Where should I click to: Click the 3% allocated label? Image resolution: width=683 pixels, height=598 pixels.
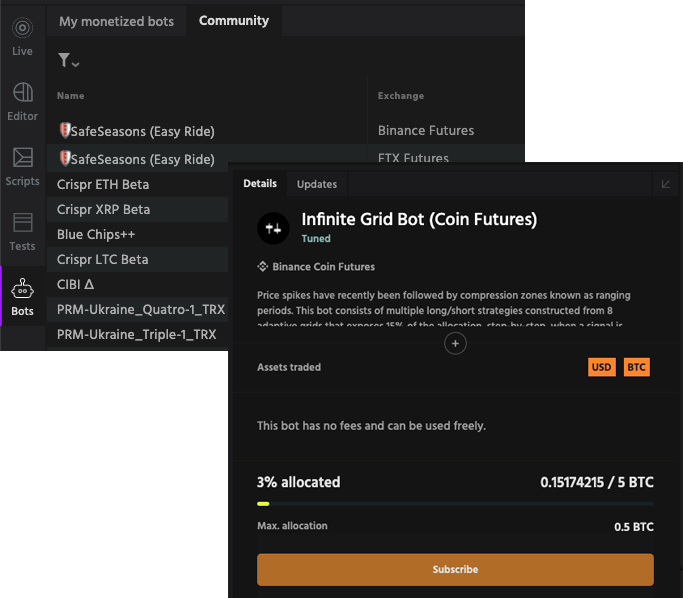point(298,482)
